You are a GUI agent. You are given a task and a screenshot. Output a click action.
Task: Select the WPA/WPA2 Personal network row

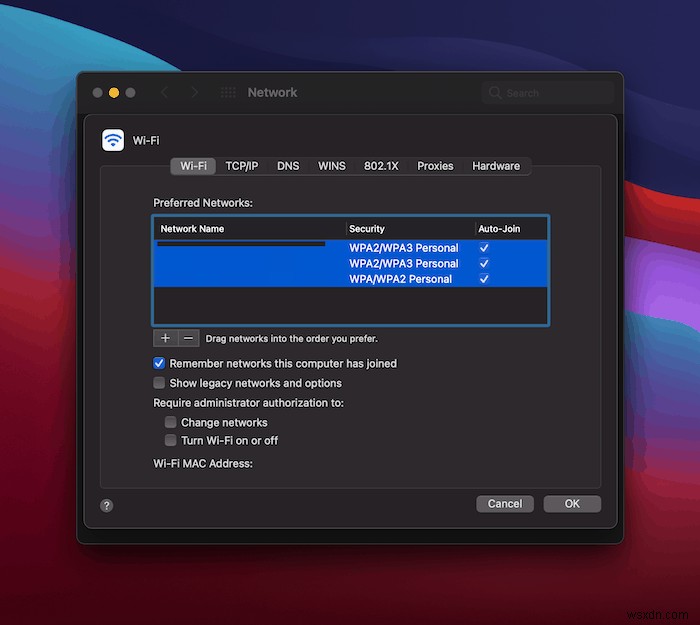tap(350, 279)
